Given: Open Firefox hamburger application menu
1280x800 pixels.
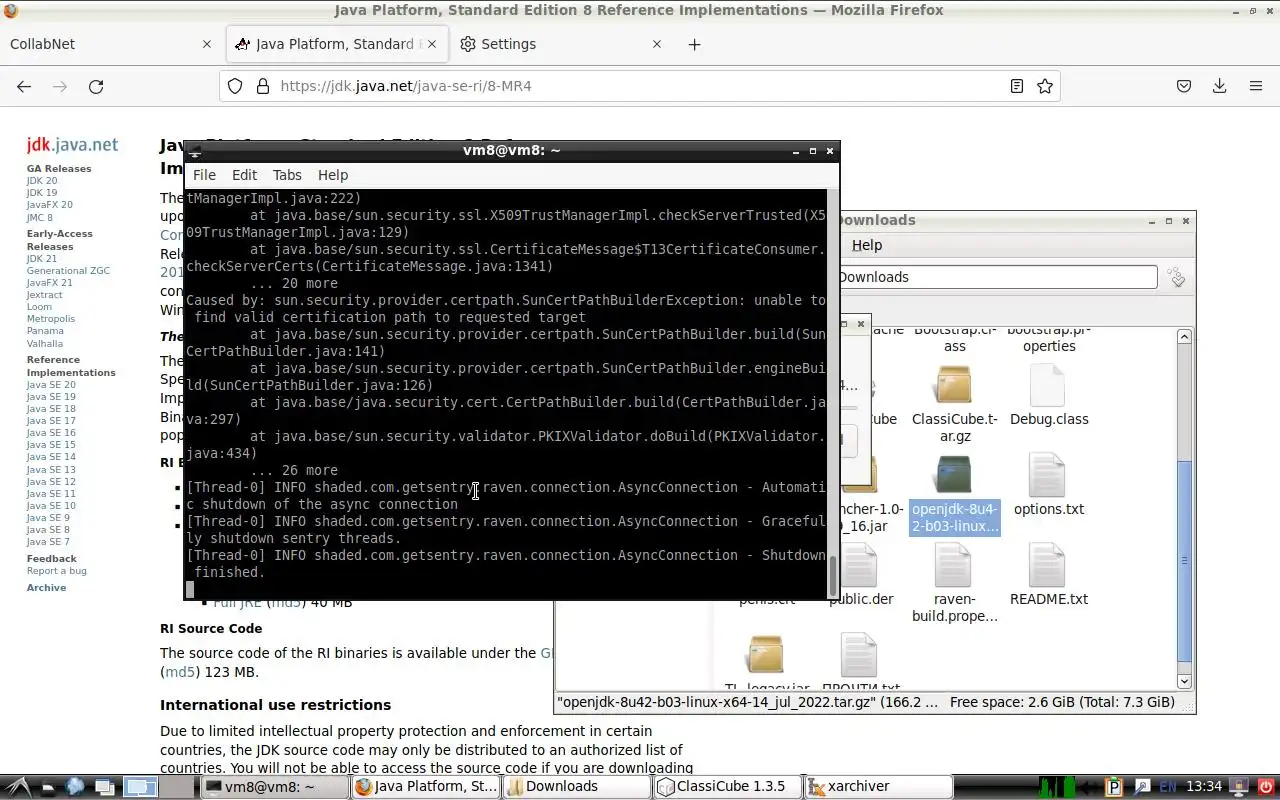Looking at the screenshot, I should point(1256,86).
